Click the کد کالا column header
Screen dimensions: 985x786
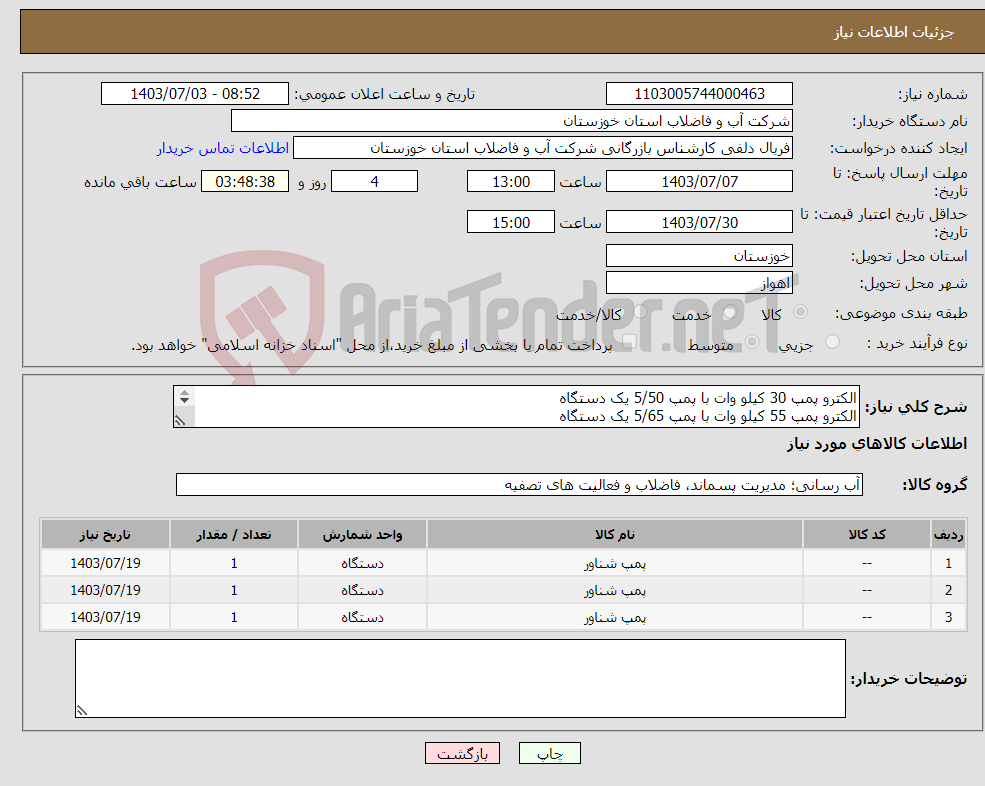click(x=867, y=534)
